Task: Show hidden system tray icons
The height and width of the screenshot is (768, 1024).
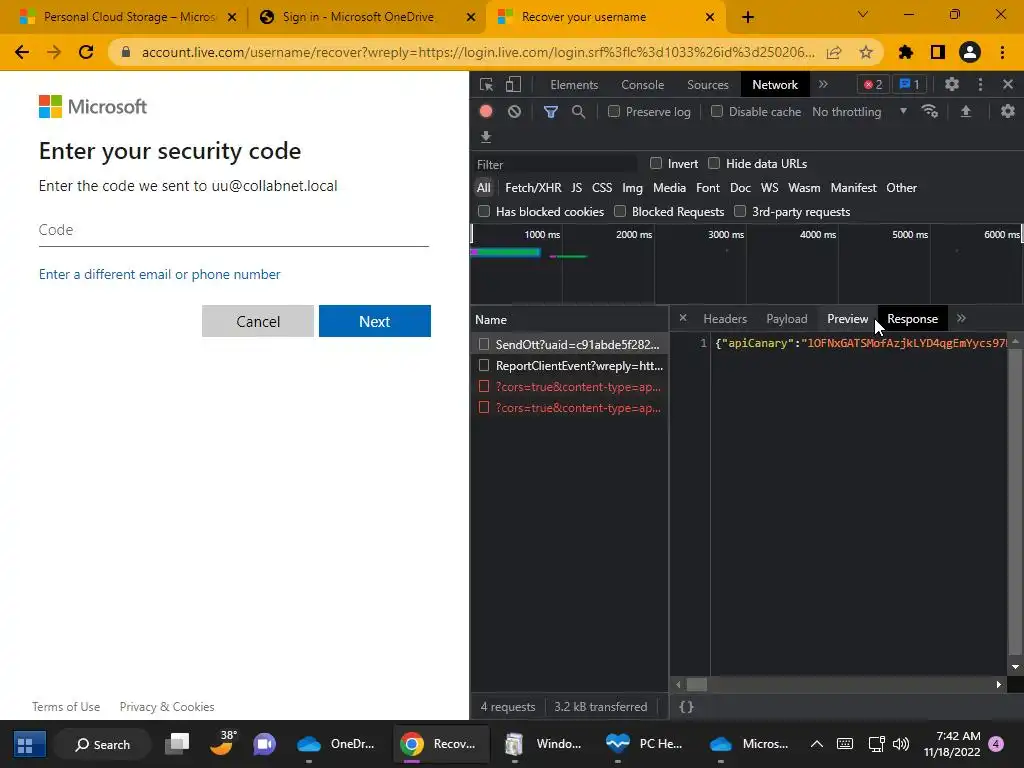Action: 816,744
